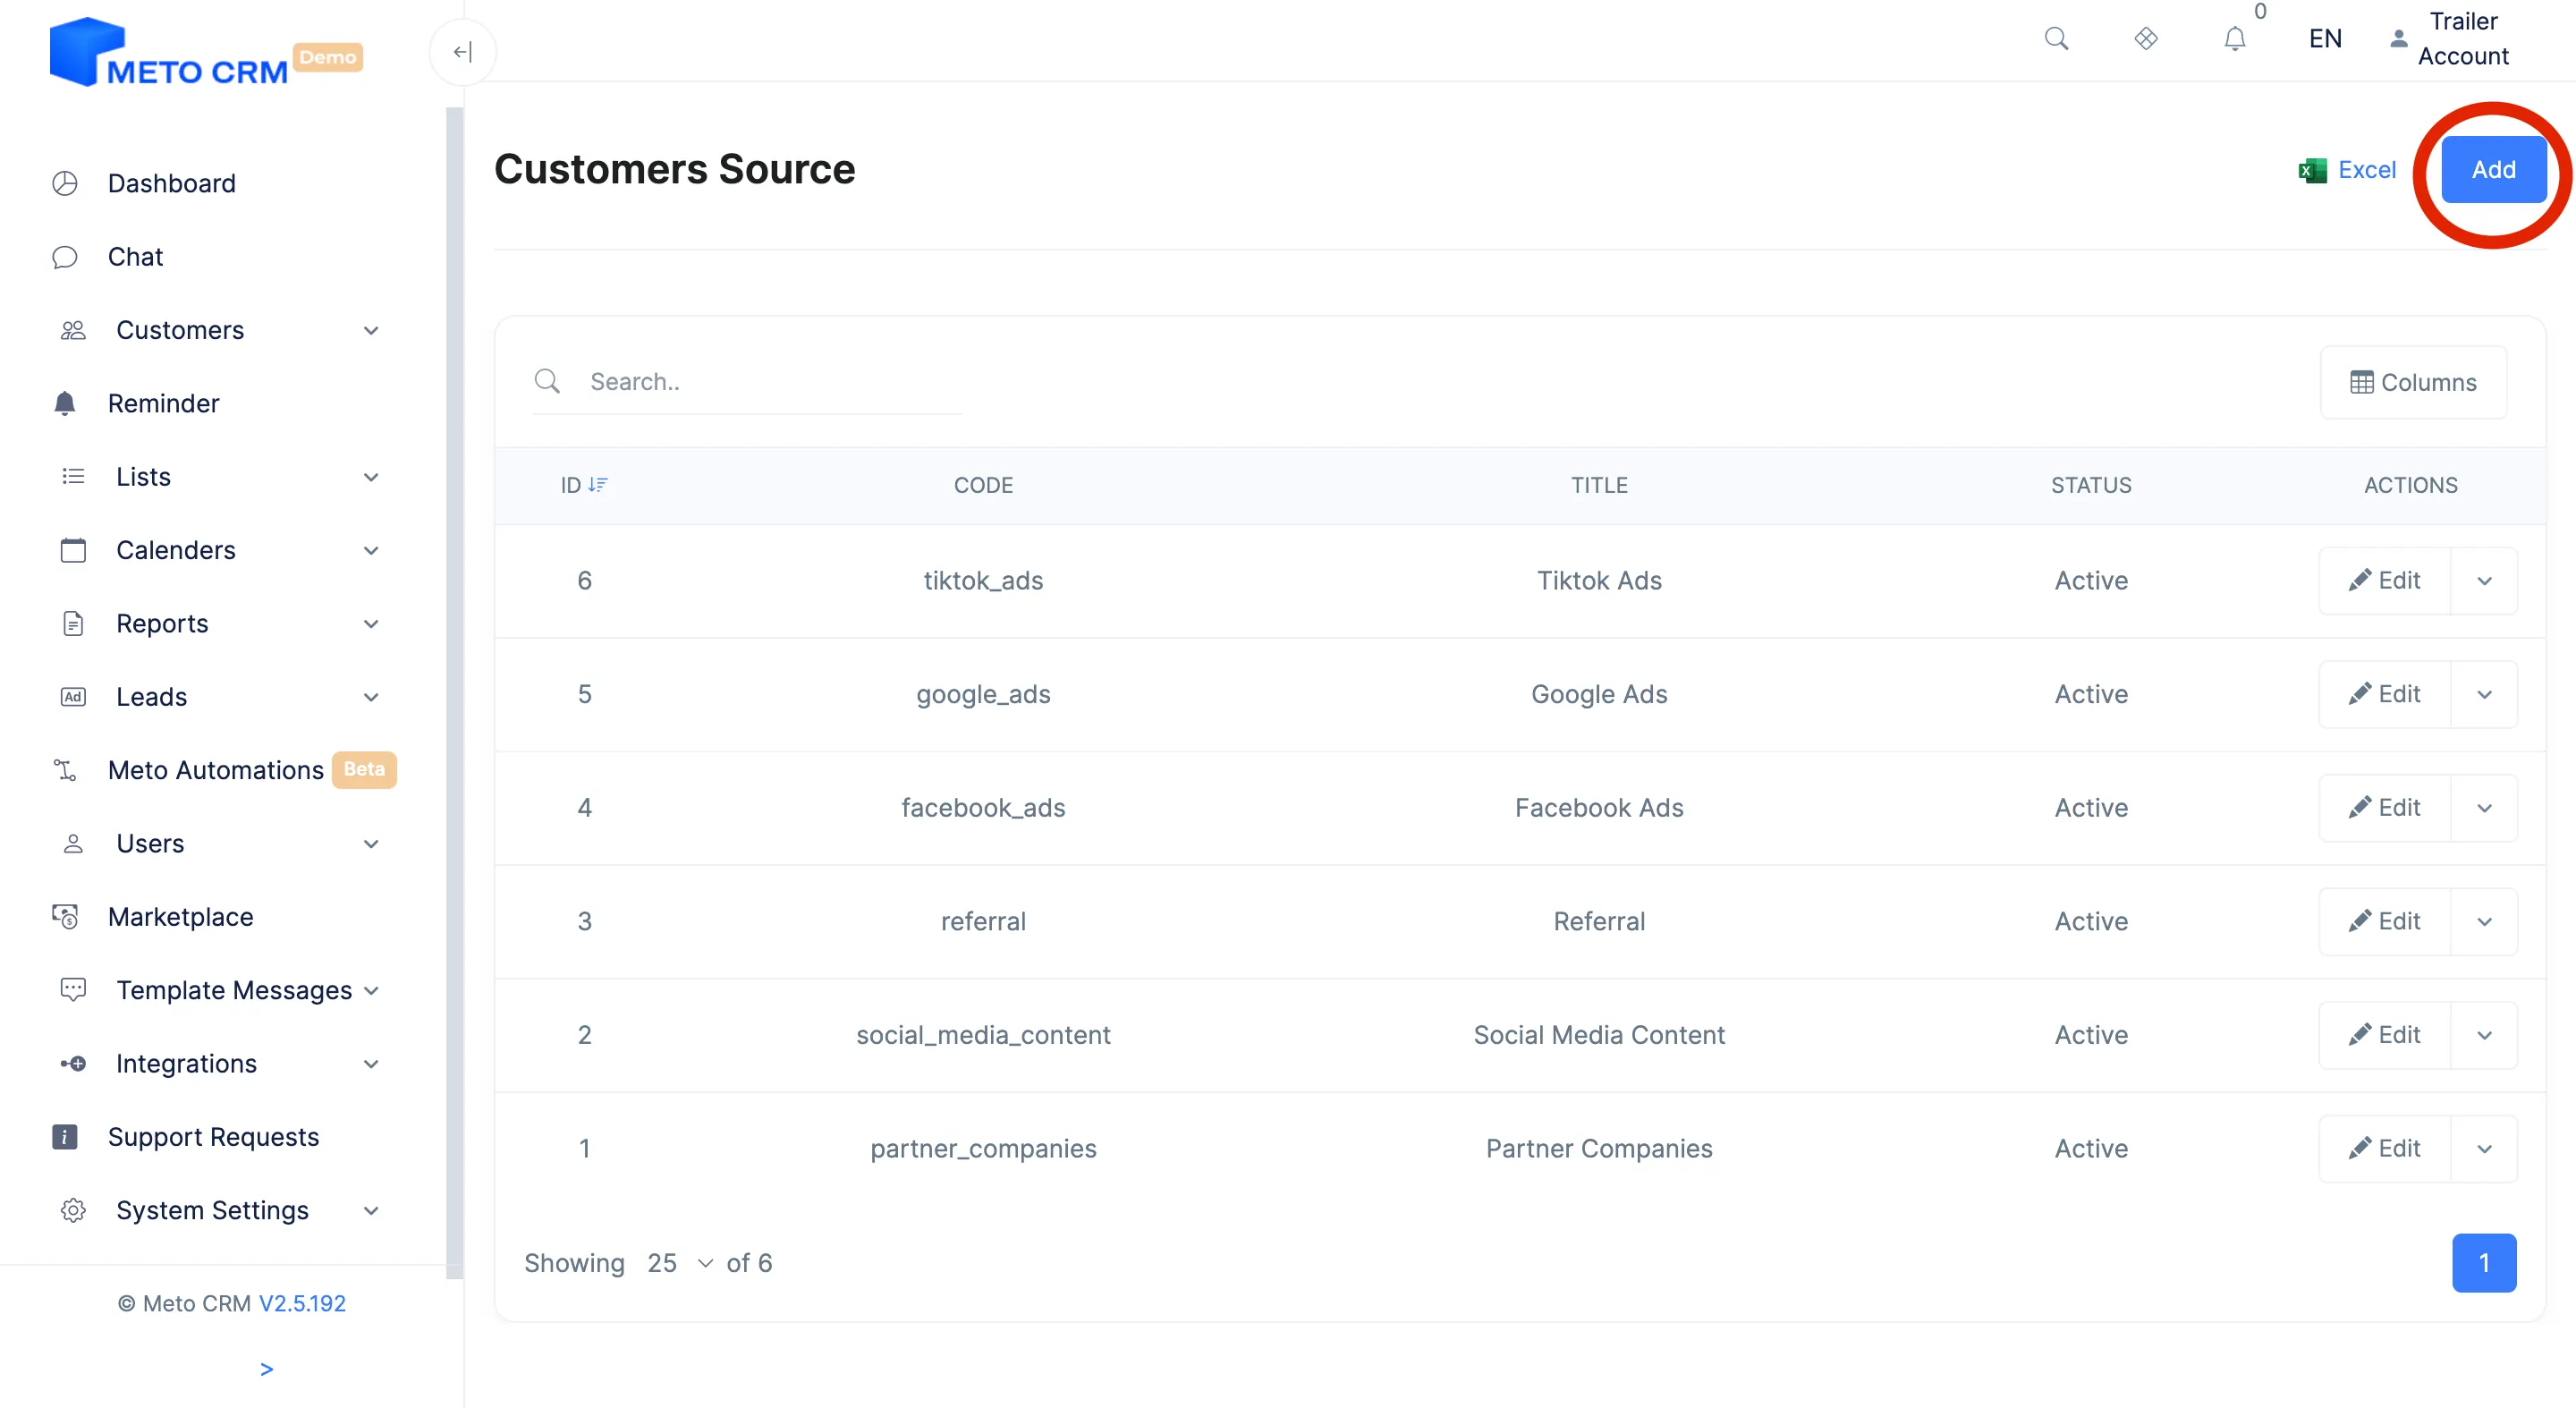Edit the Social Media Content source
The width and height of the screenshot is (2576, 1408).
2385,1035
